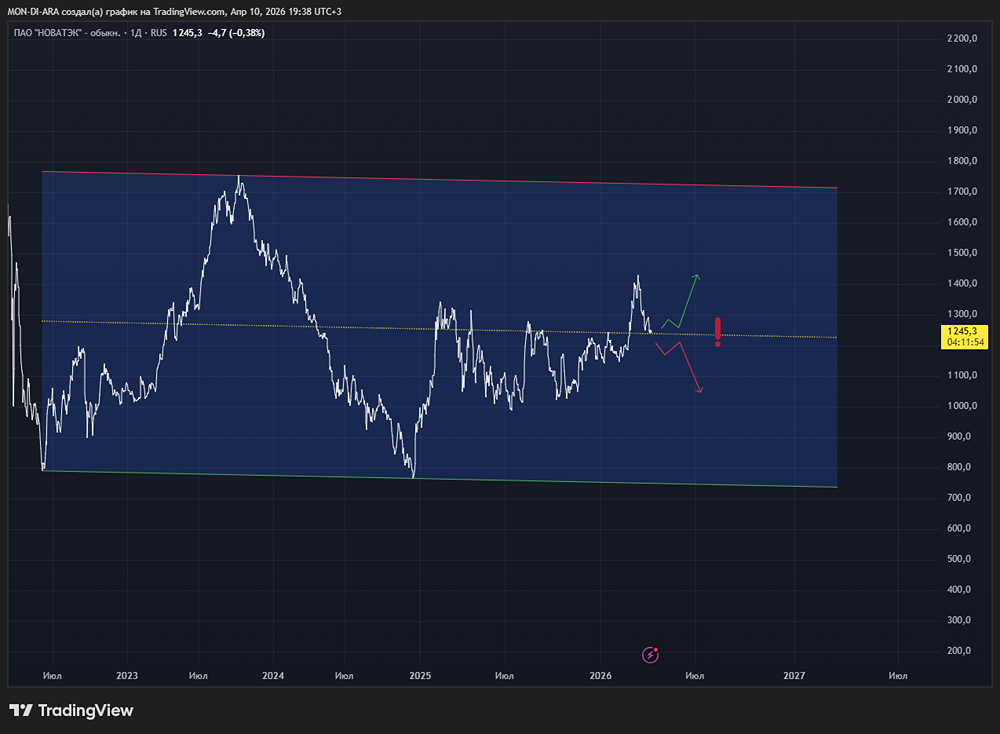The image size is (1000, 734).
Task: Click the 2026 time axis label
Action: pos(600,675)
